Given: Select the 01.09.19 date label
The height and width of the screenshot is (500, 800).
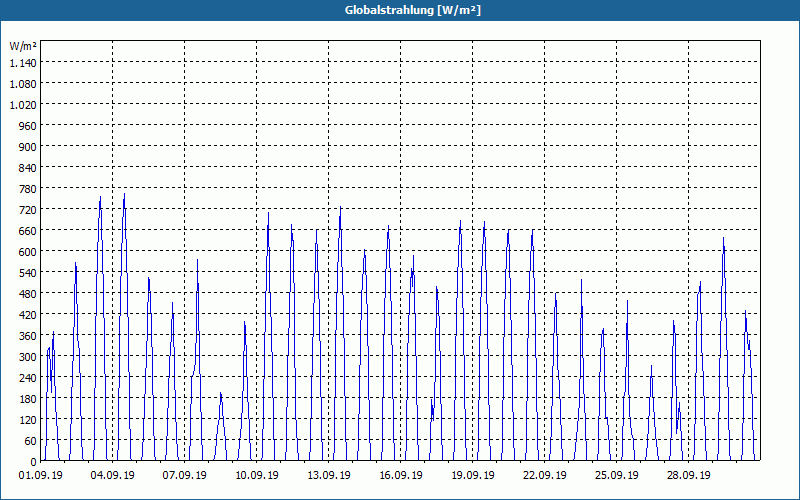Looking at the screenshot, I should 41,476.
